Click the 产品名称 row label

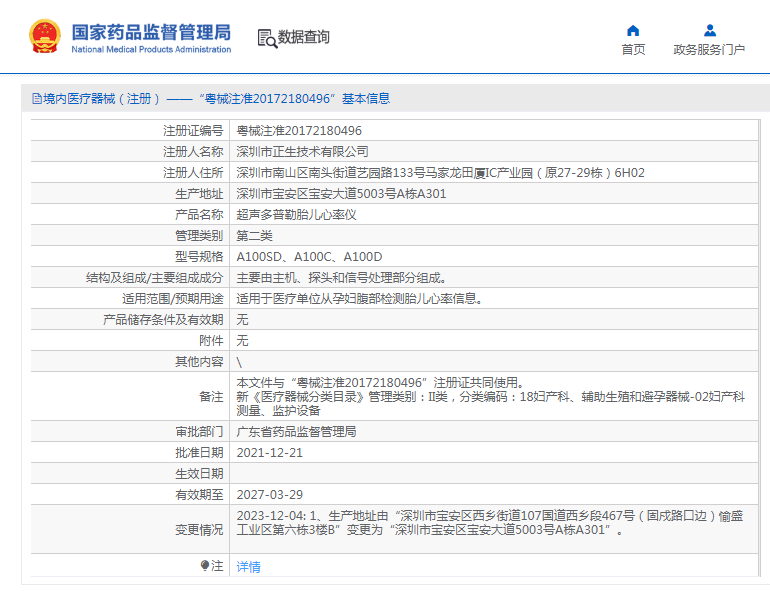click(199, 215)
